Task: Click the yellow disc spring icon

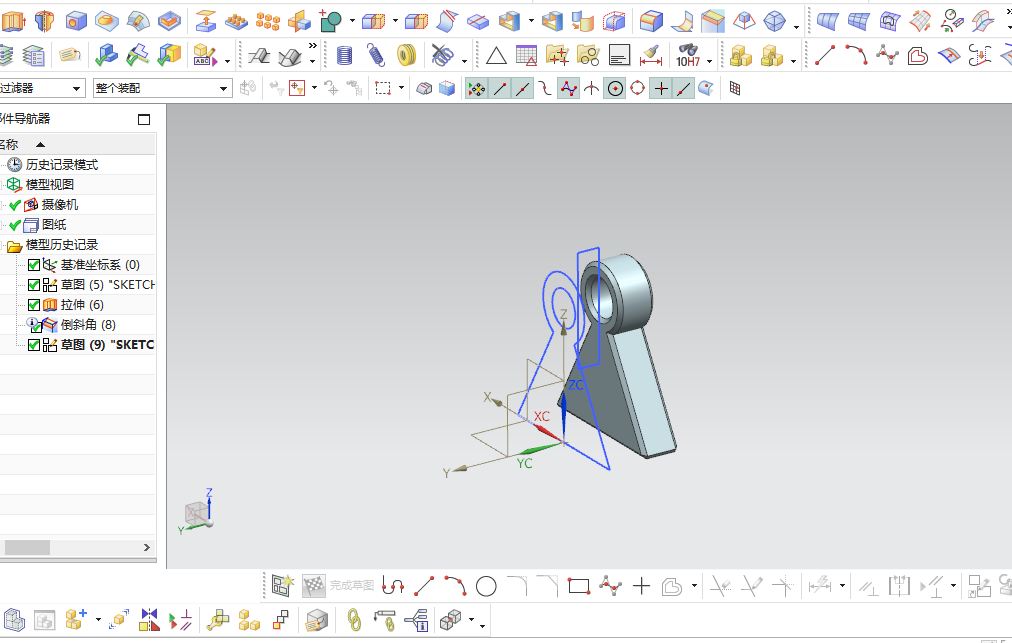Action: pos(407,56)
